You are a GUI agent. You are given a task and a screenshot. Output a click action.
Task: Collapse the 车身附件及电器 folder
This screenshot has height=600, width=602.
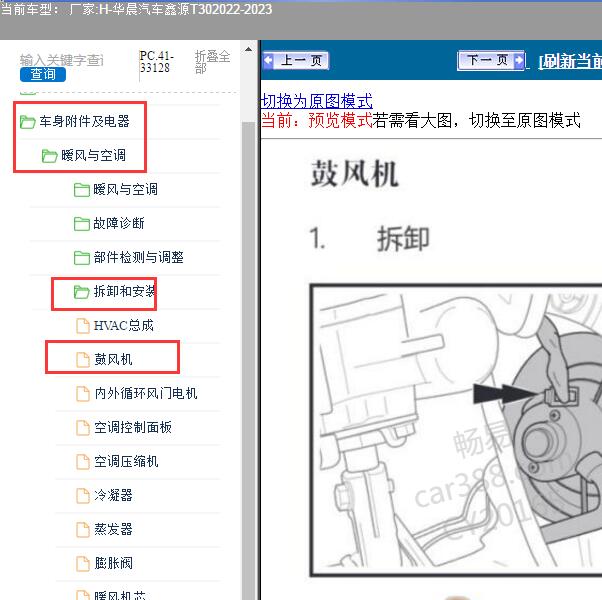click(x=84, y=121)
